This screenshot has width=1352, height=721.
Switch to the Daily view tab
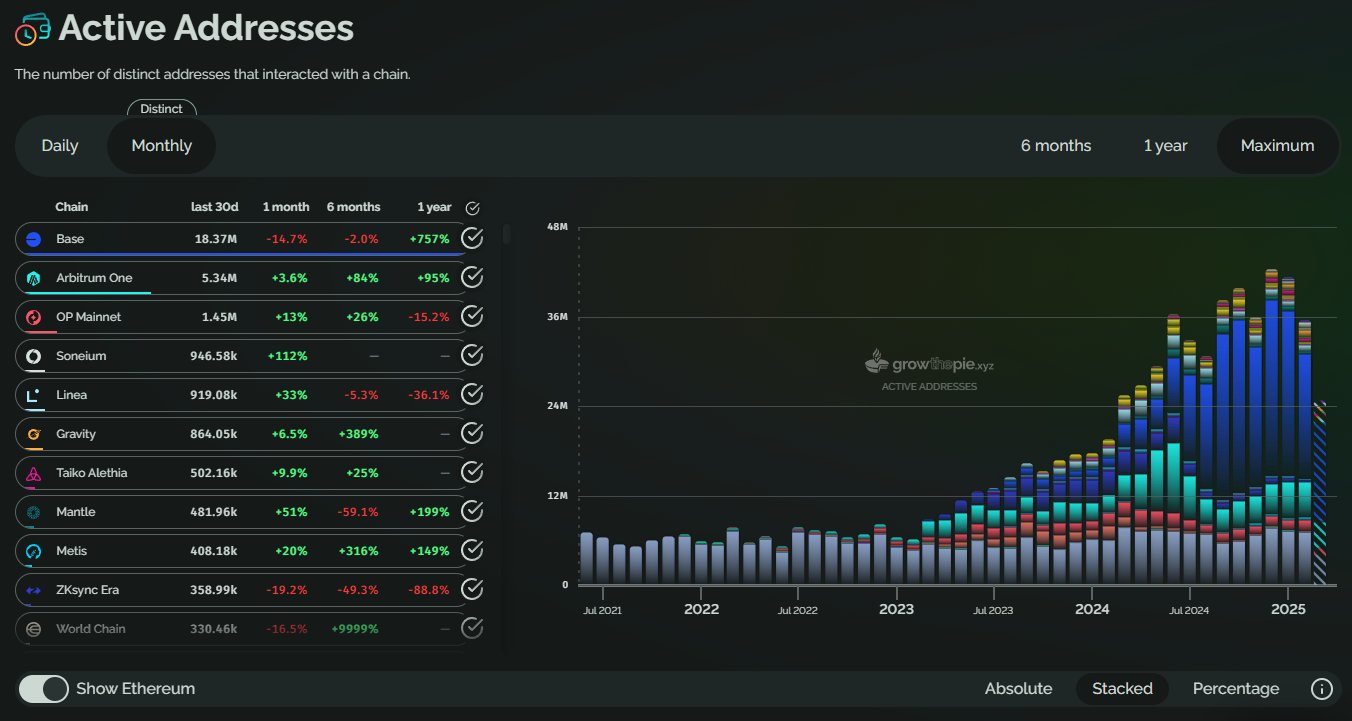(x=60, y=146)
